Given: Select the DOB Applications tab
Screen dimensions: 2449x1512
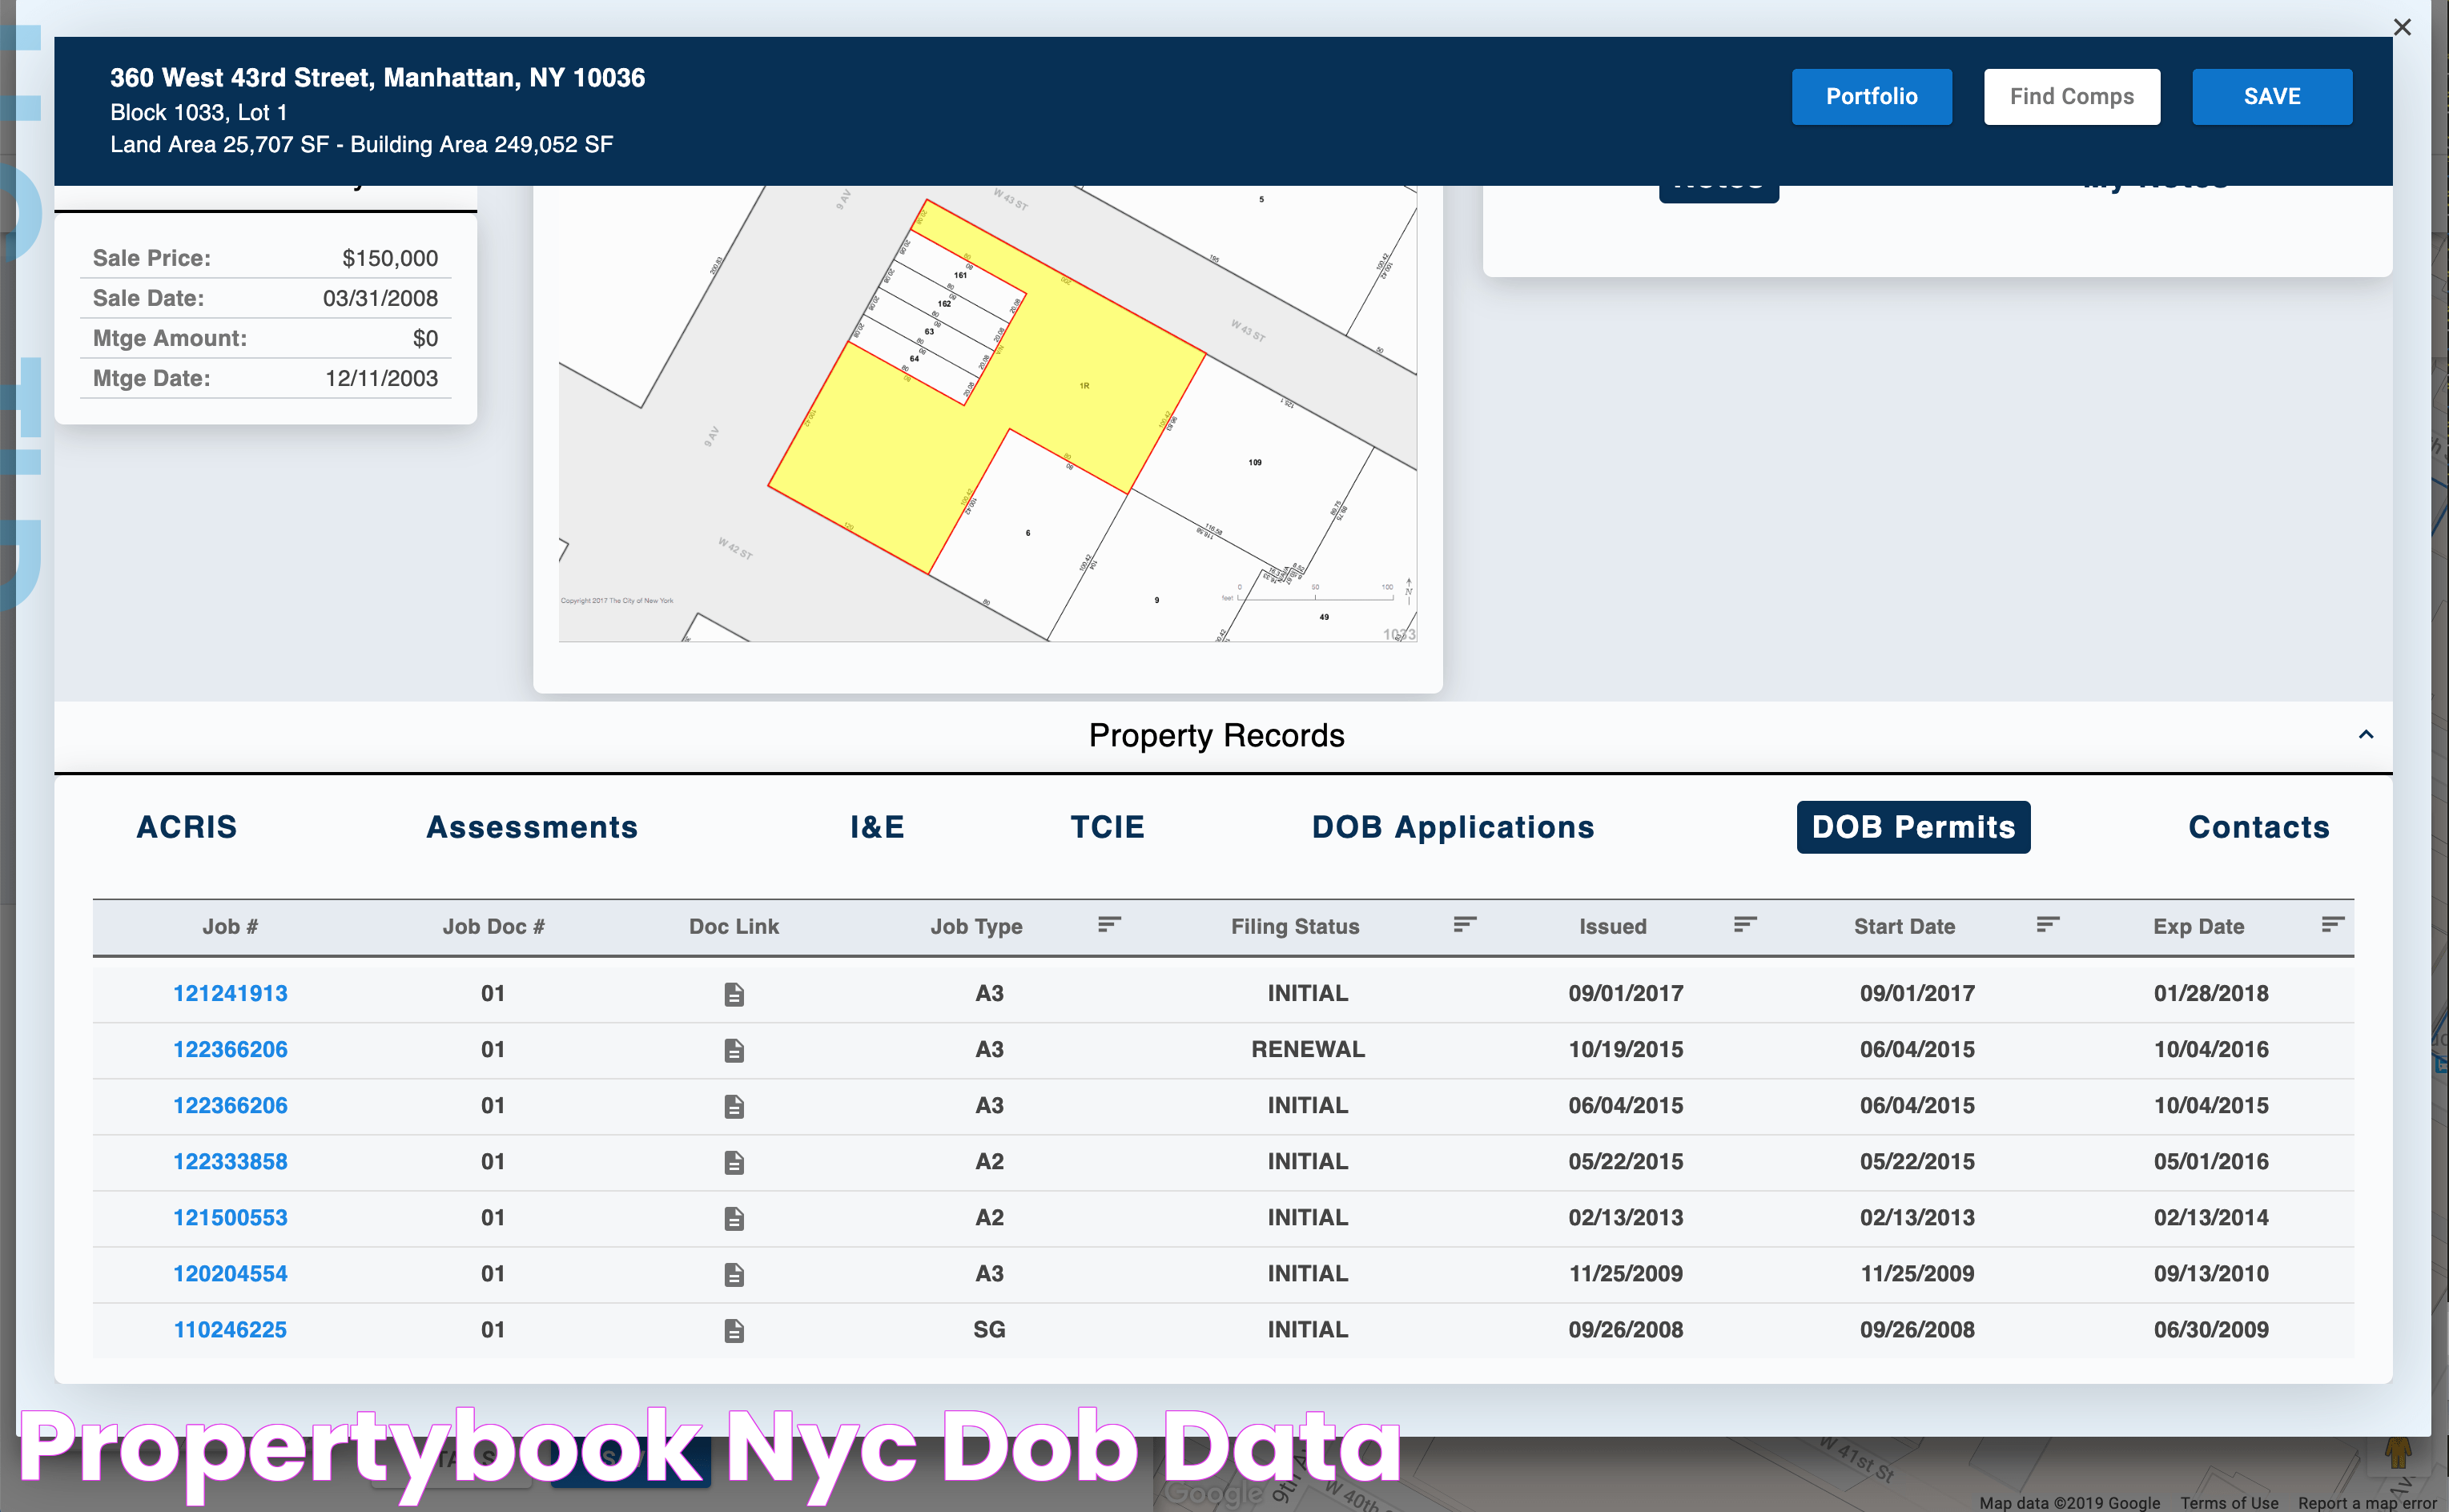Looking at the screenshot, I should click(x=1454, y=826).
